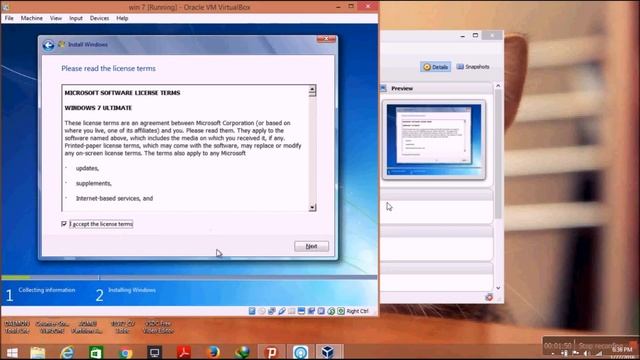
Task: Click the back arrow in Install Windows
Action: [48, 45]
